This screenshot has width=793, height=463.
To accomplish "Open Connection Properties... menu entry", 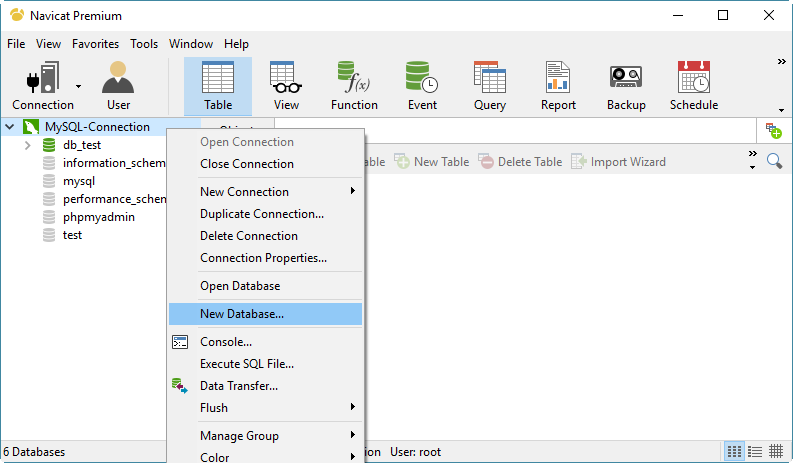I will (266, 258).
